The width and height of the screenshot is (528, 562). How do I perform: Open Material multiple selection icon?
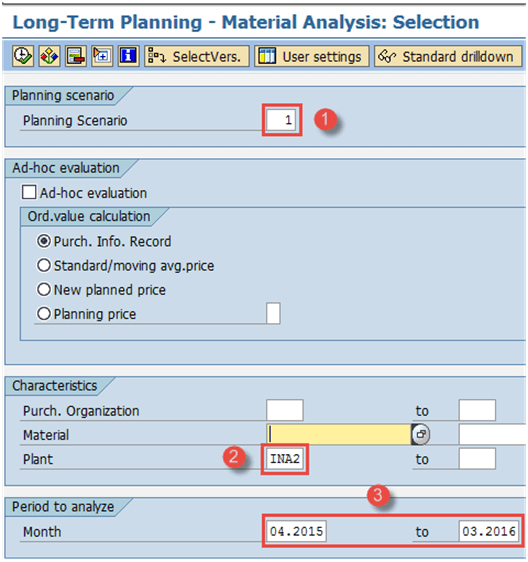[421, 434]
